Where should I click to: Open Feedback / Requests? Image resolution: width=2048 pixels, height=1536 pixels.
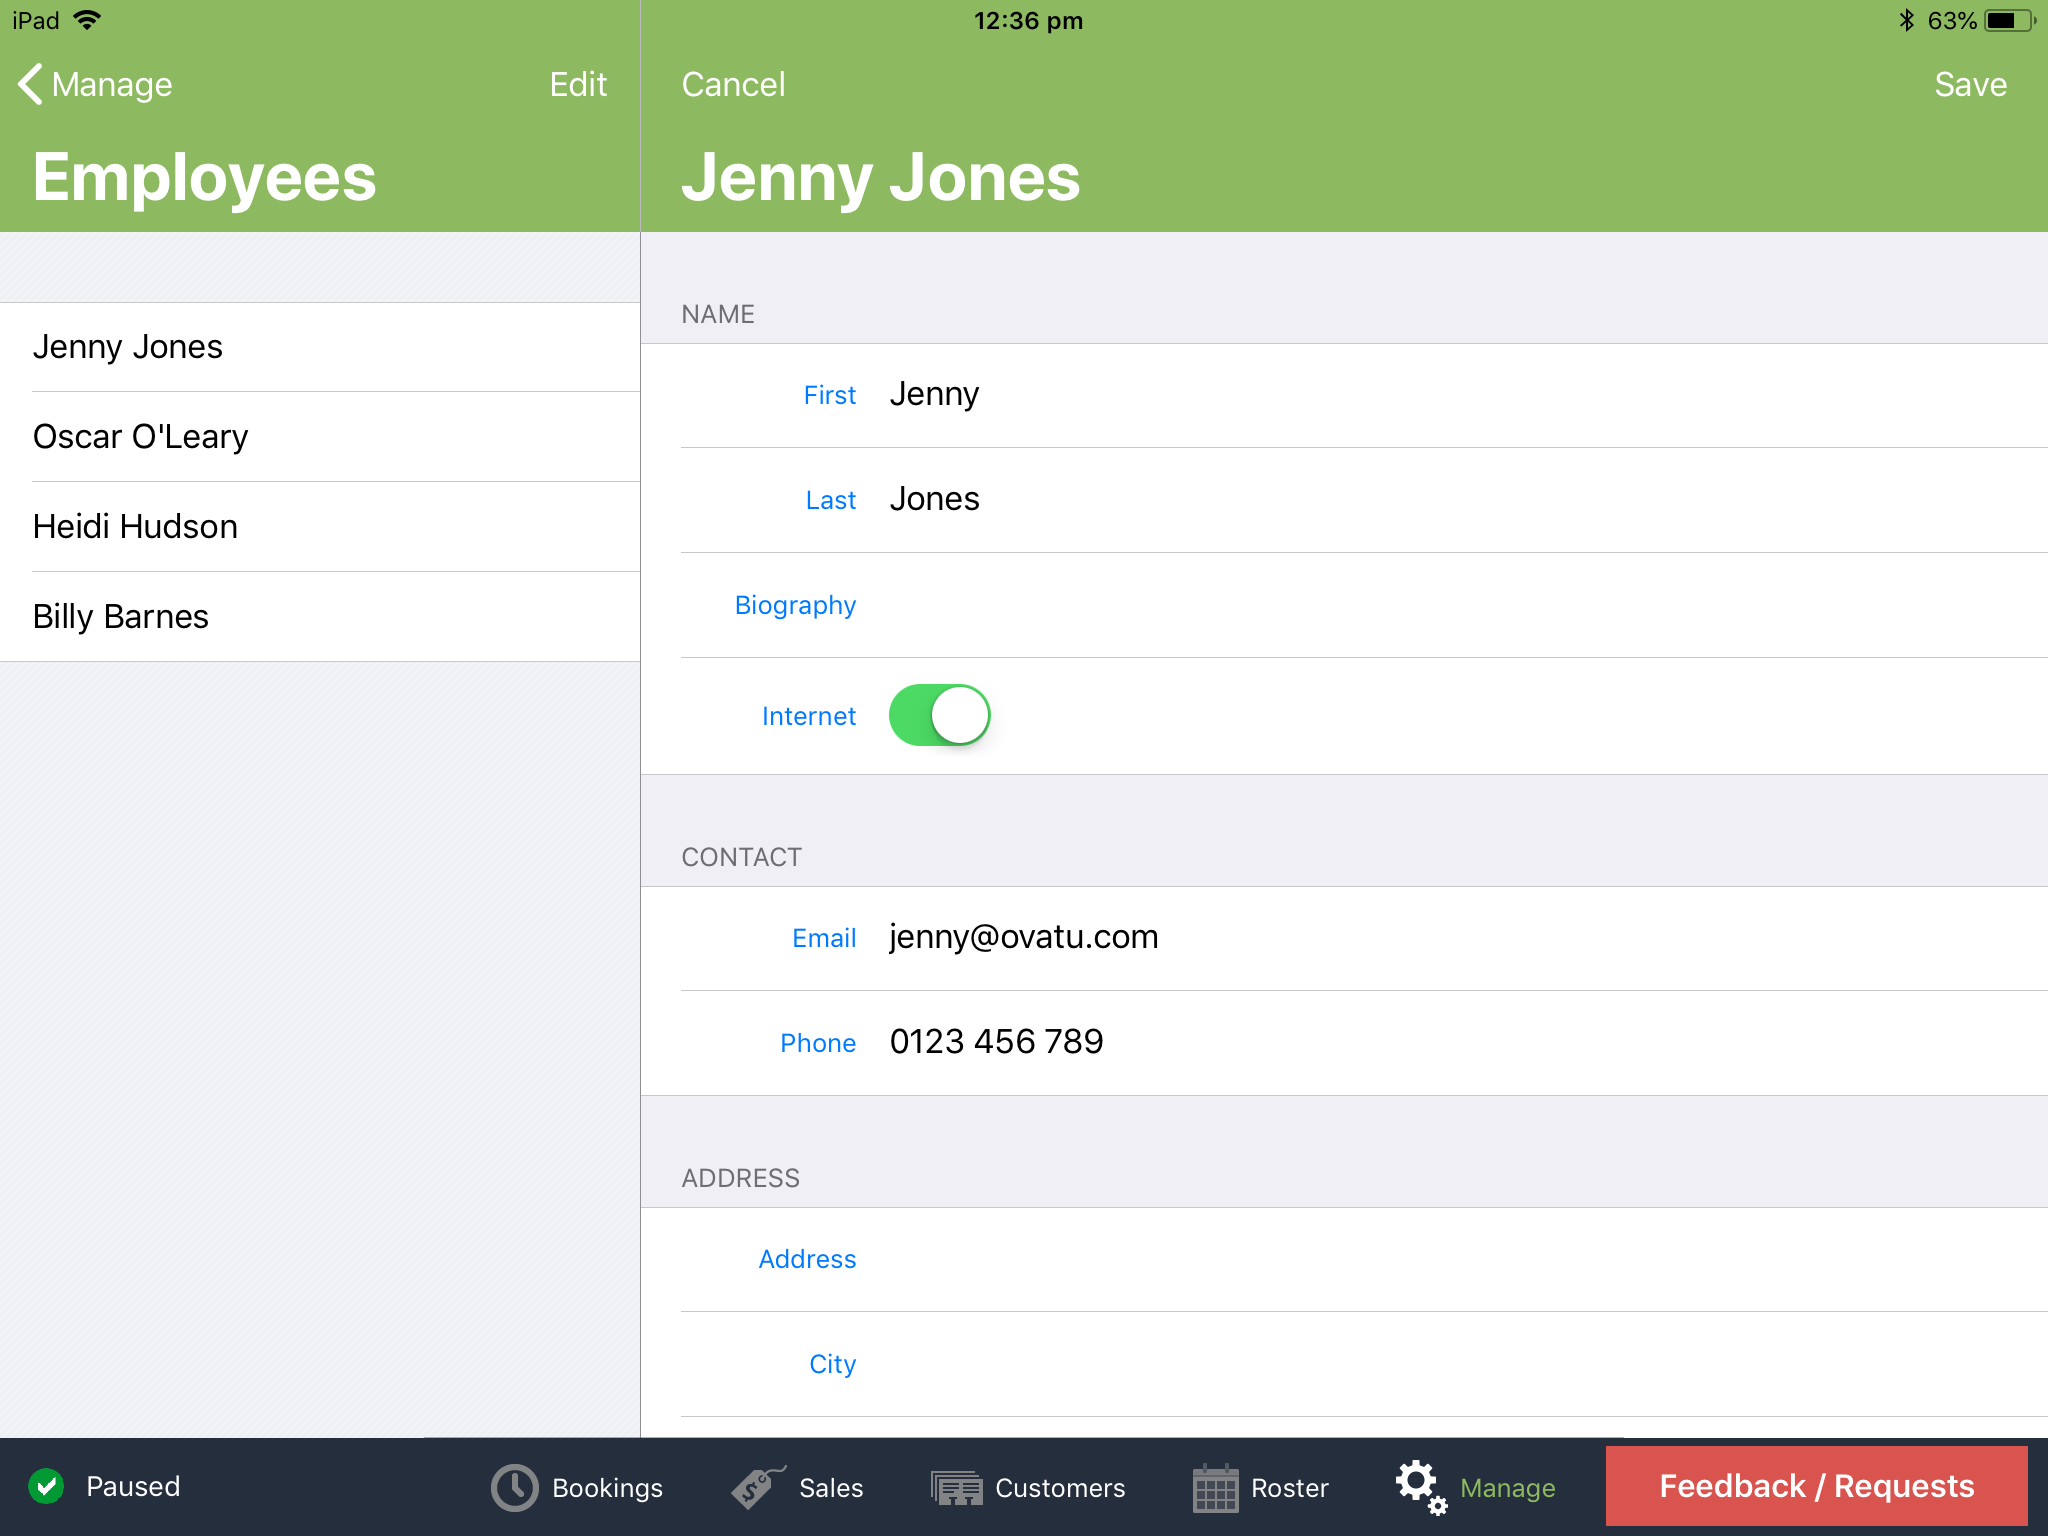(x=1816, y=1486)
